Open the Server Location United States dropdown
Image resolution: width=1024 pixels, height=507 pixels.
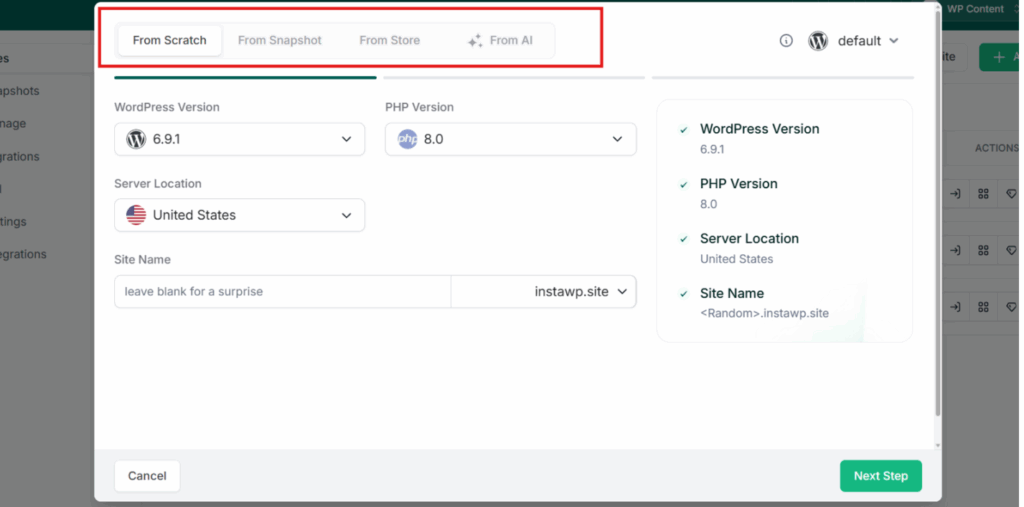coord(240,215)
